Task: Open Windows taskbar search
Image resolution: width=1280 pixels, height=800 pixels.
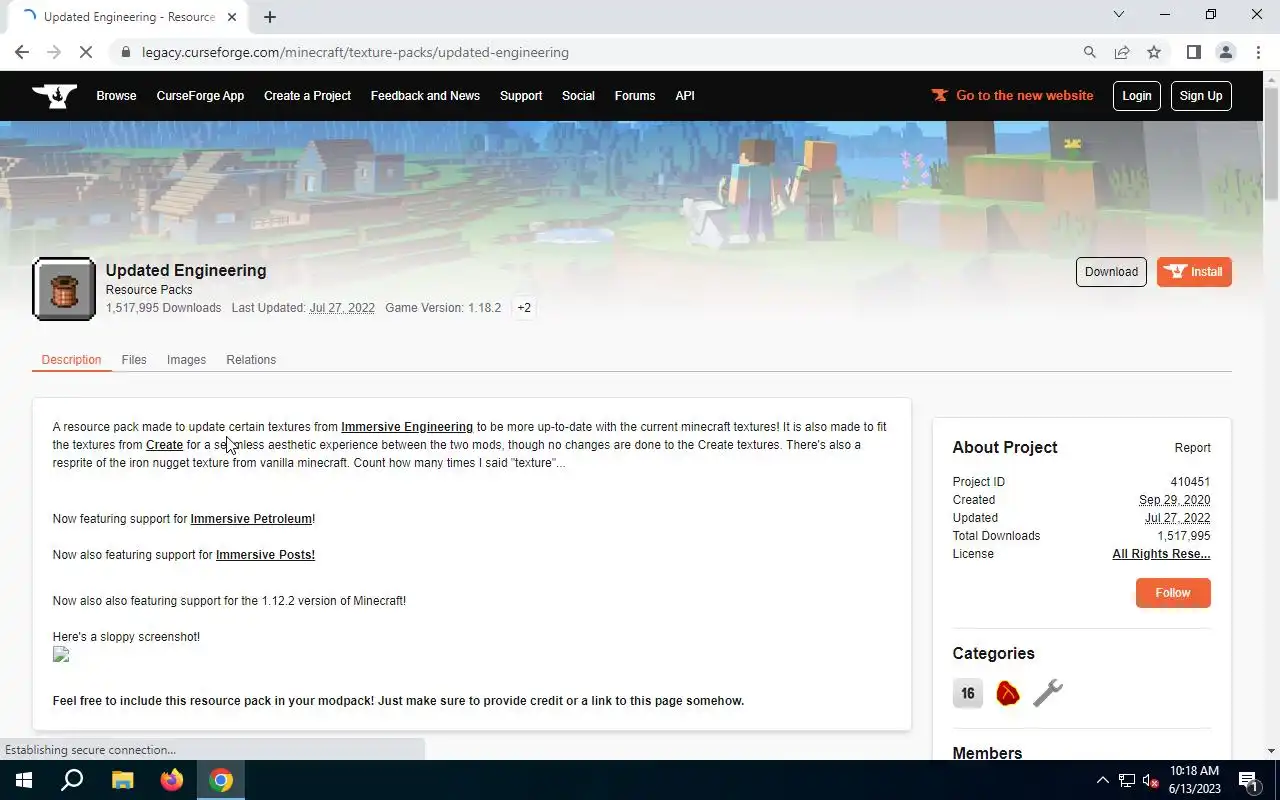Action: [72, 780]
